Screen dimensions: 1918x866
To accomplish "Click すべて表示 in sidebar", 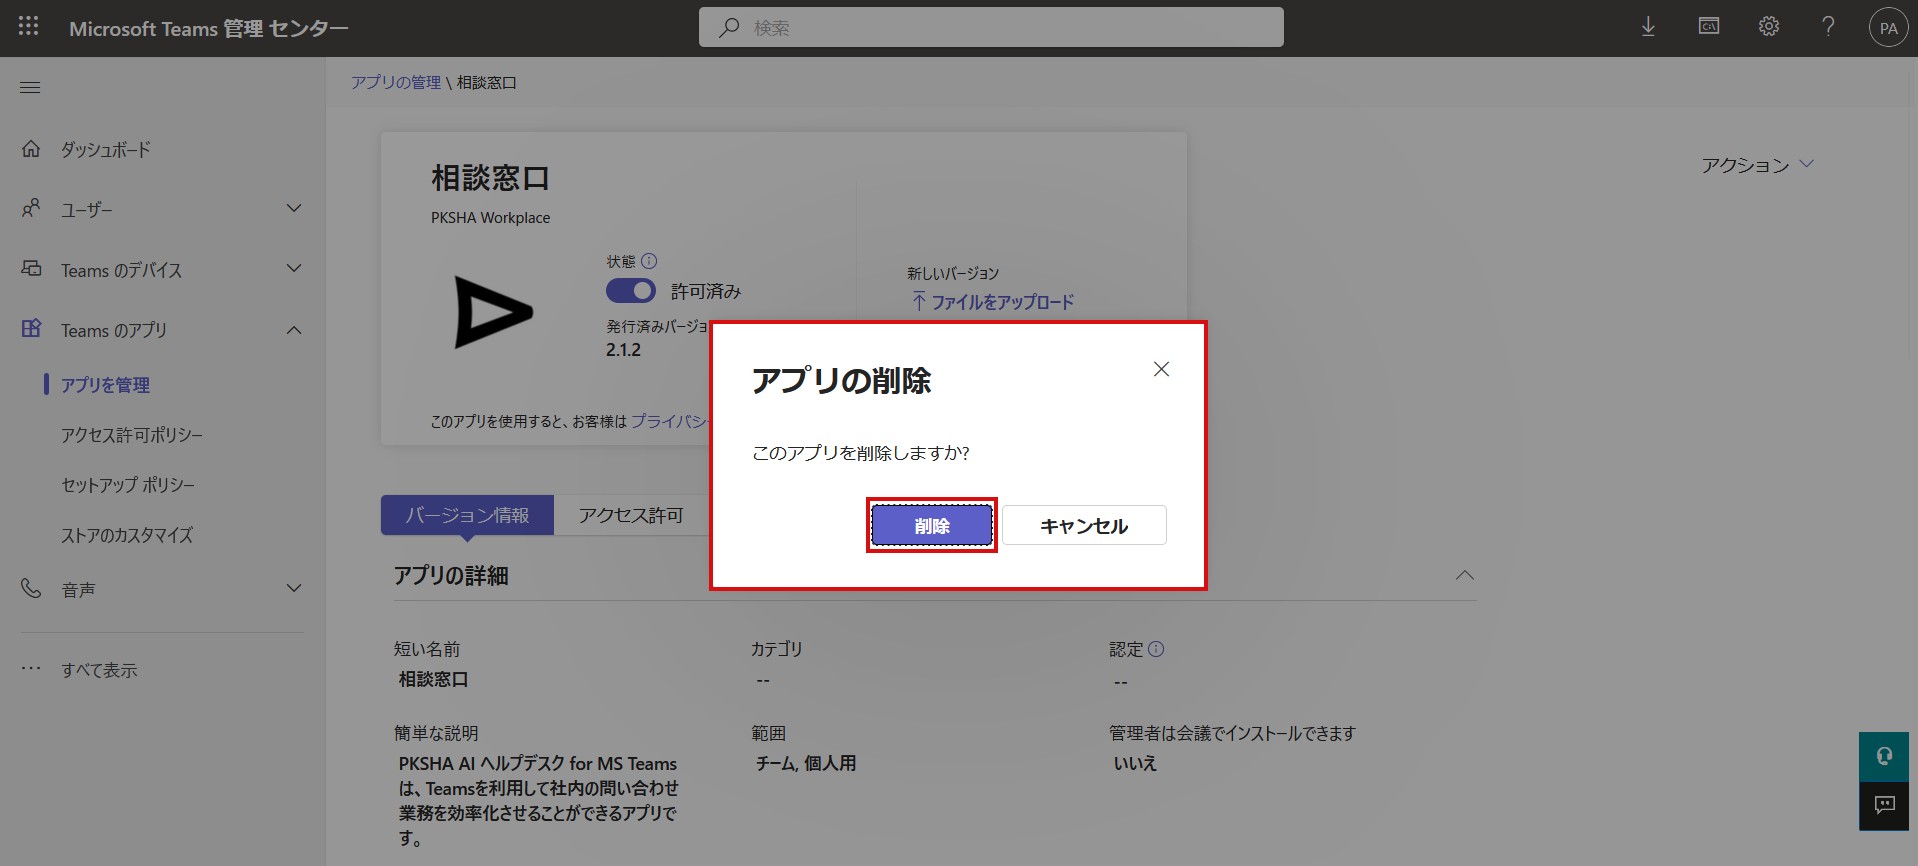I will click(99, 670).
